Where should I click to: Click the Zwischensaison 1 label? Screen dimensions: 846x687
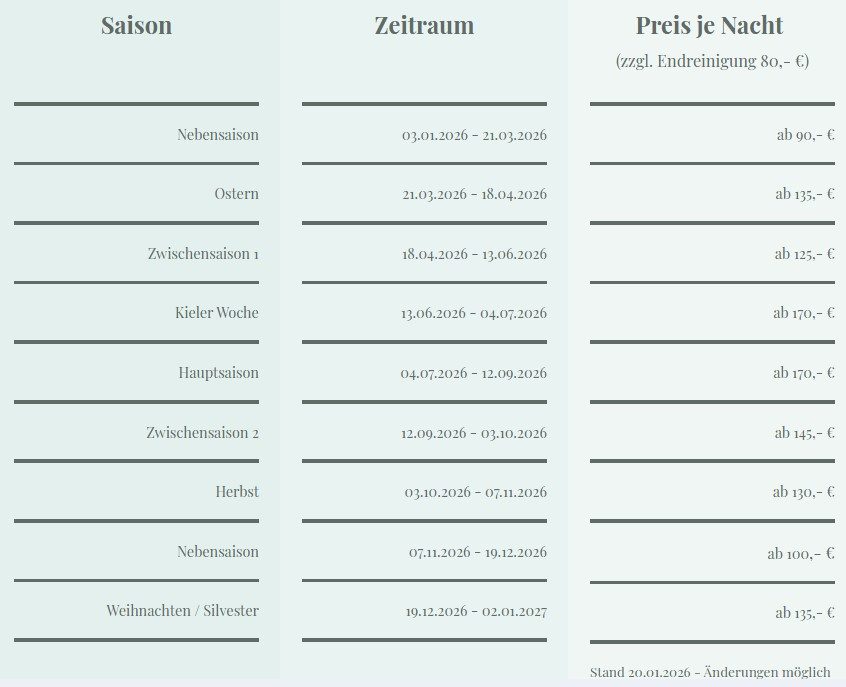coord(203,254)
